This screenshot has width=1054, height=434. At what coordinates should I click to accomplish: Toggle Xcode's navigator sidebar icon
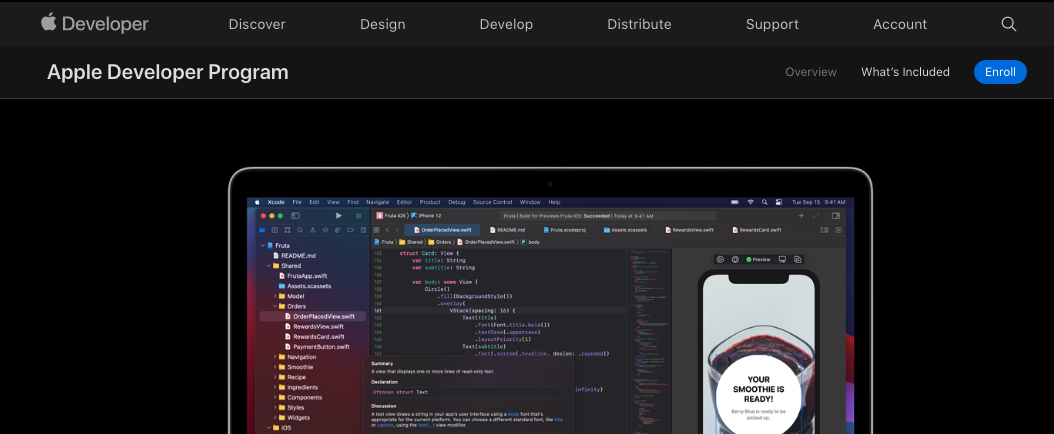295,216
